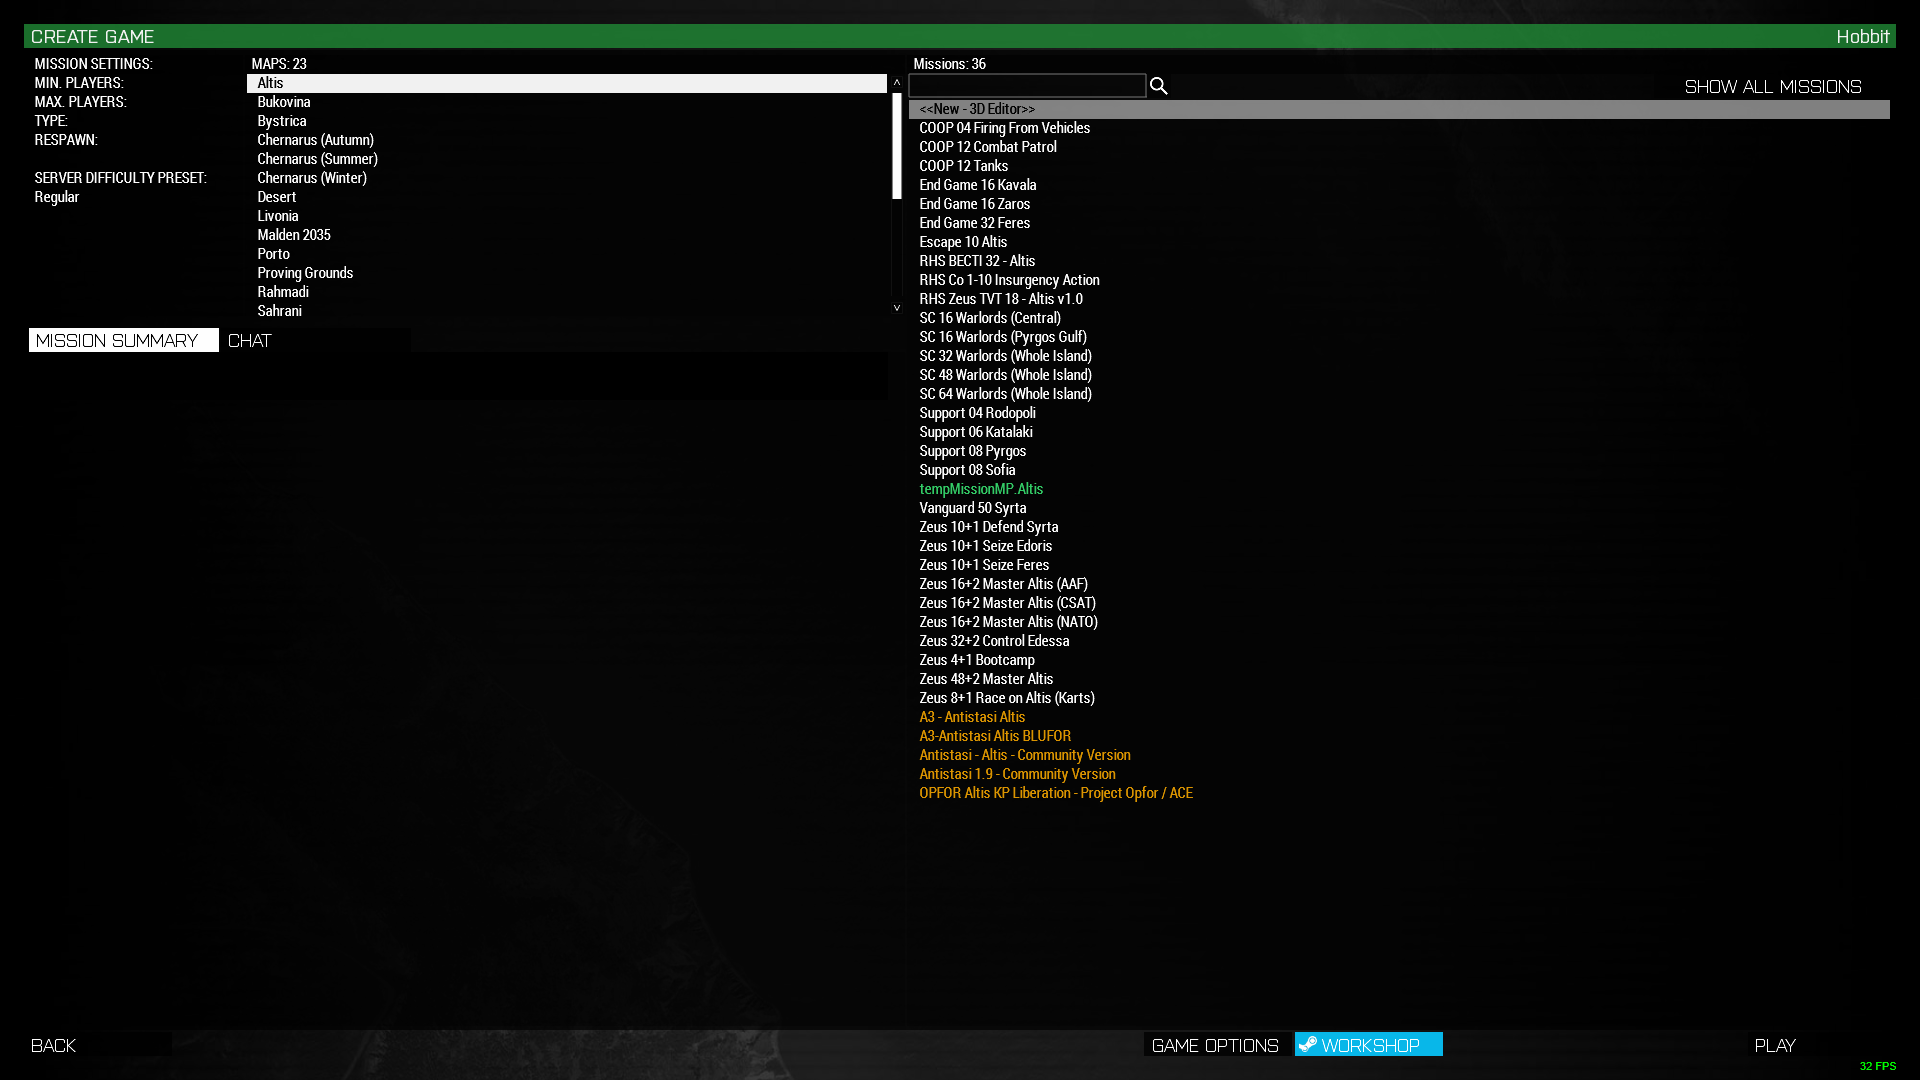1920x1080 pixels.
Task: Switch to the Chat tab
Action: 250,341
